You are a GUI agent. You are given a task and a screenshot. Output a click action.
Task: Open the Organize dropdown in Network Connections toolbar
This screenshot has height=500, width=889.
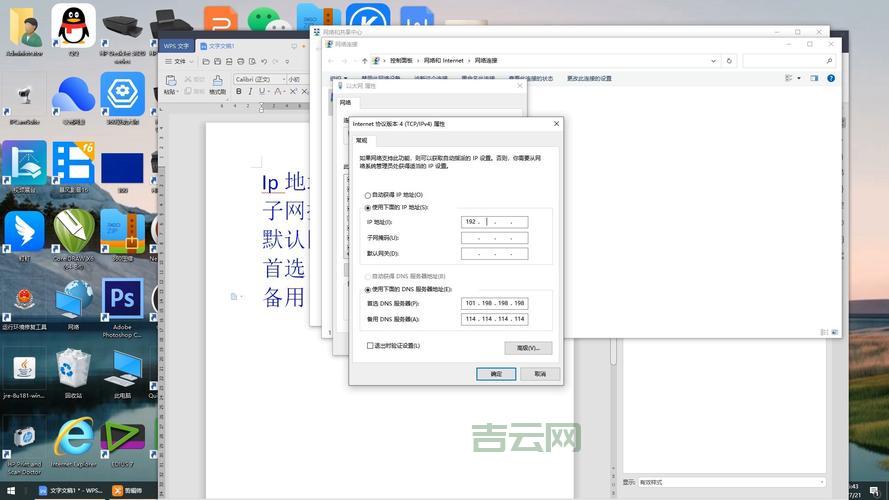coord(338,78)
